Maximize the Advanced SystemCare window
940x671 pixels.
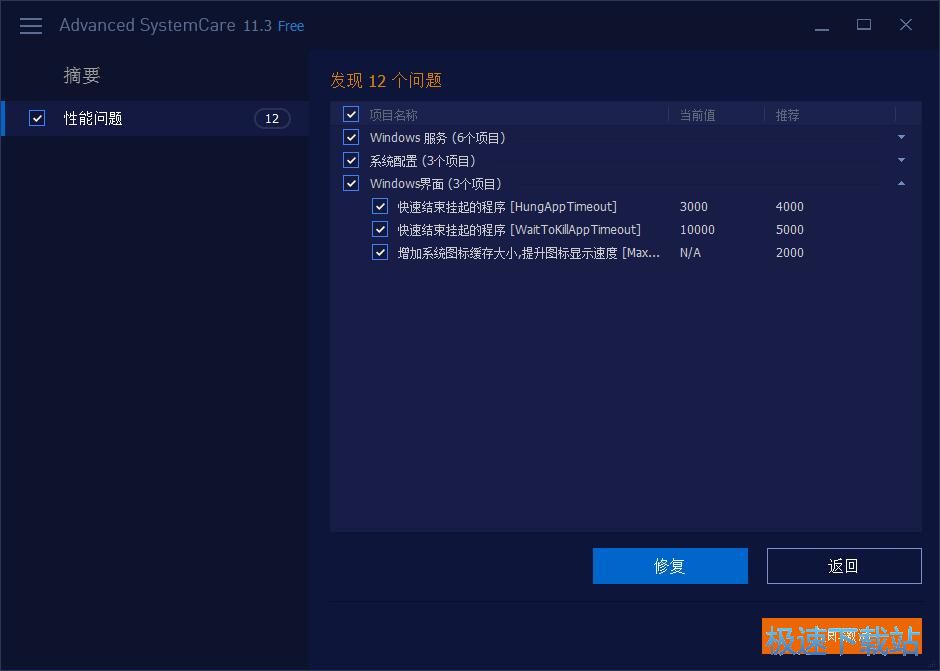(864, 25)
